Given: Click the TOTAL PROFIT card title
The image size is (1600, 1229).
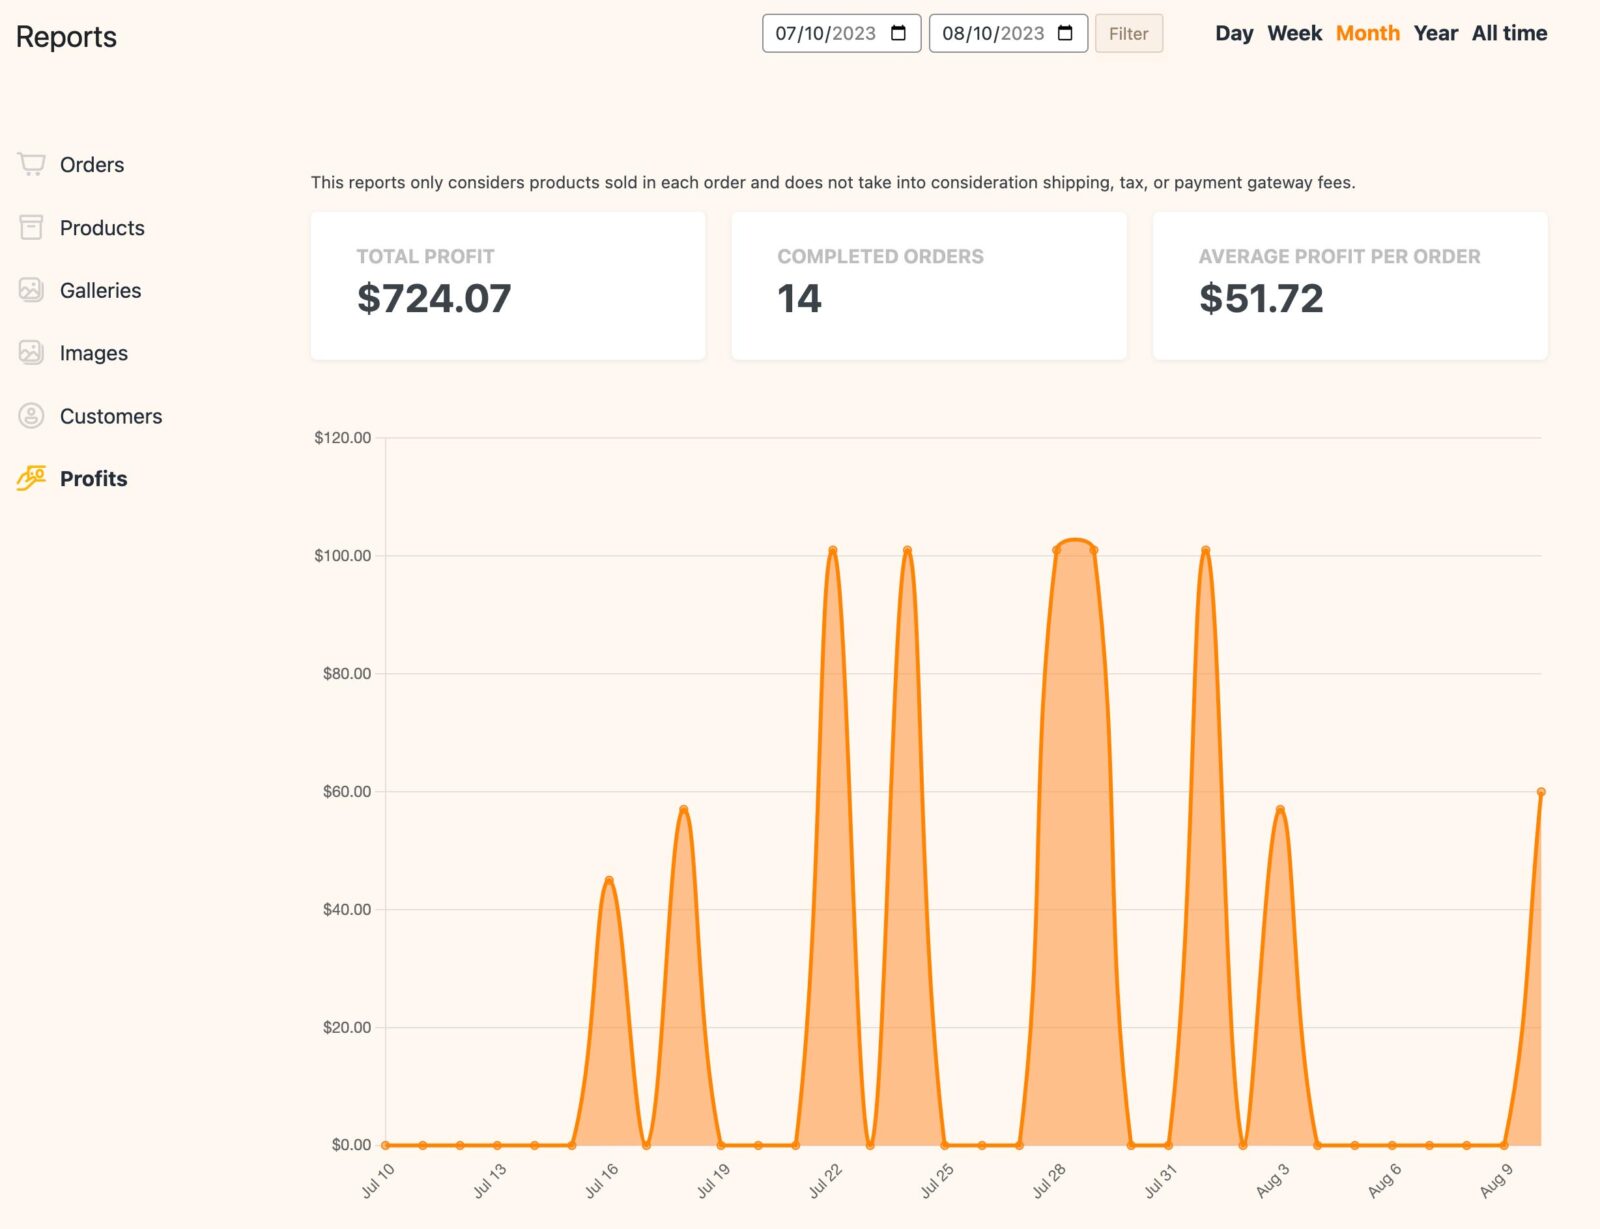Looking at the screenshot, I should click(425, 256).
